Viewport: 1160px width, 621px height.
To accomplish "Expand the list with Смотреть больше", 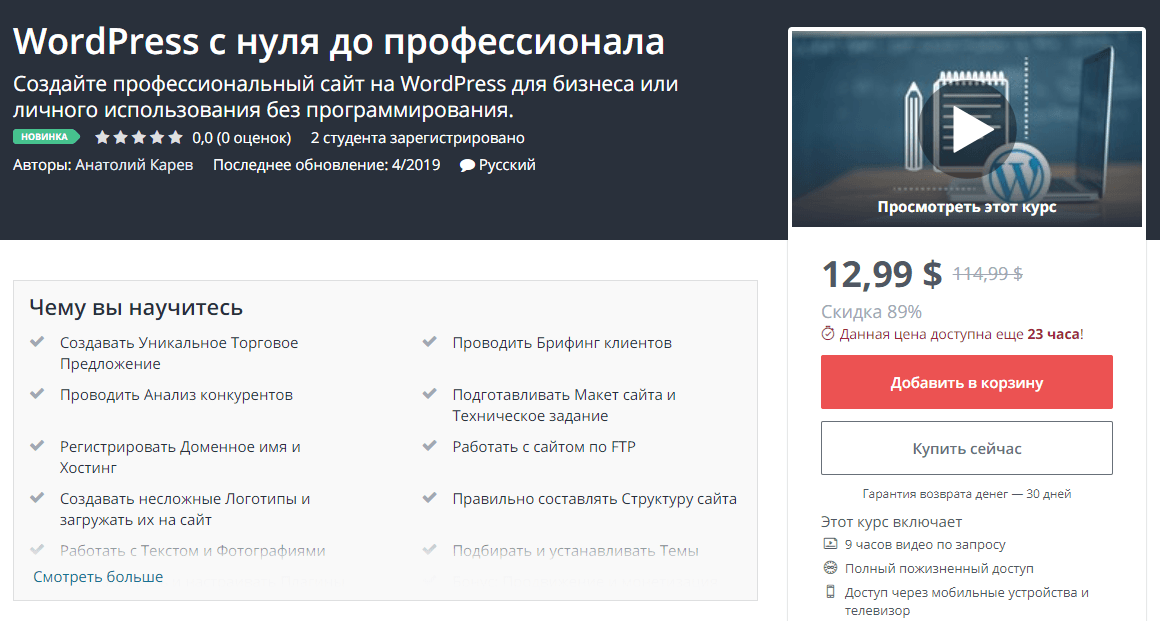I will click(98, 577).
